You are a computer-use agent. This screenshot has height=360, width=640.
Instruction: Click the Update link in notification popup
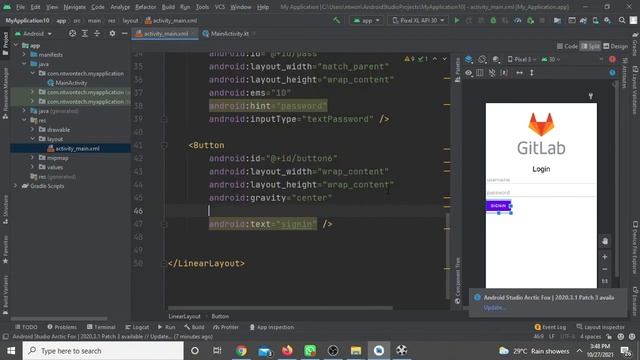tap(494, 308)
